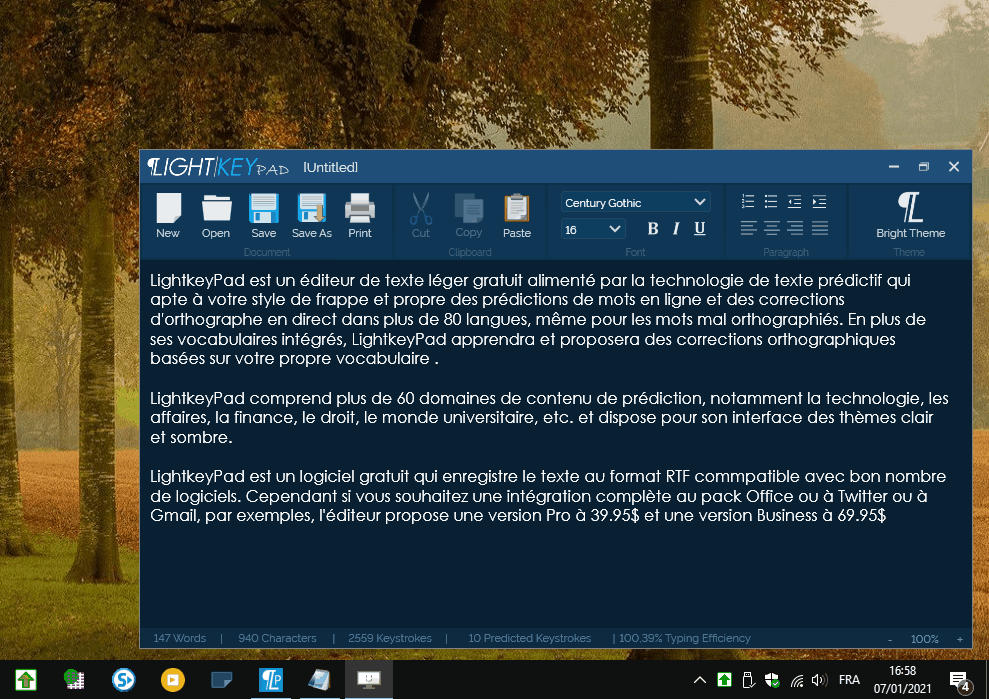Click the LightkeyPad logo in title bar
The height and width of the screenshot is (699, 989).
coord(218,167)
